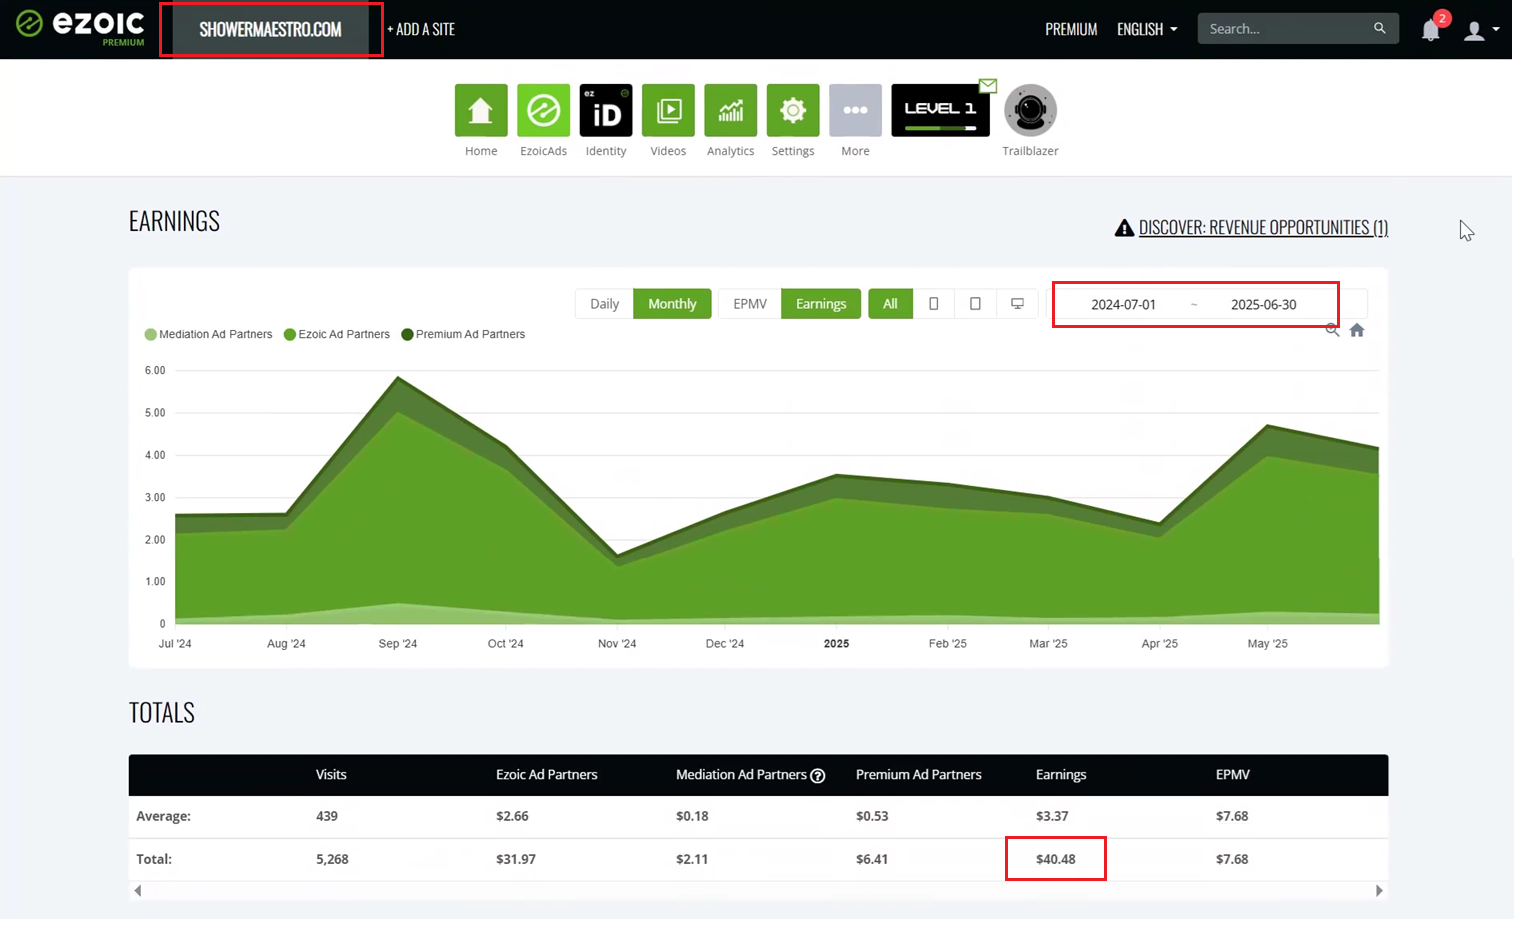
Task: Click total premium partners value $6.41
Action: [x=872, y=859]
